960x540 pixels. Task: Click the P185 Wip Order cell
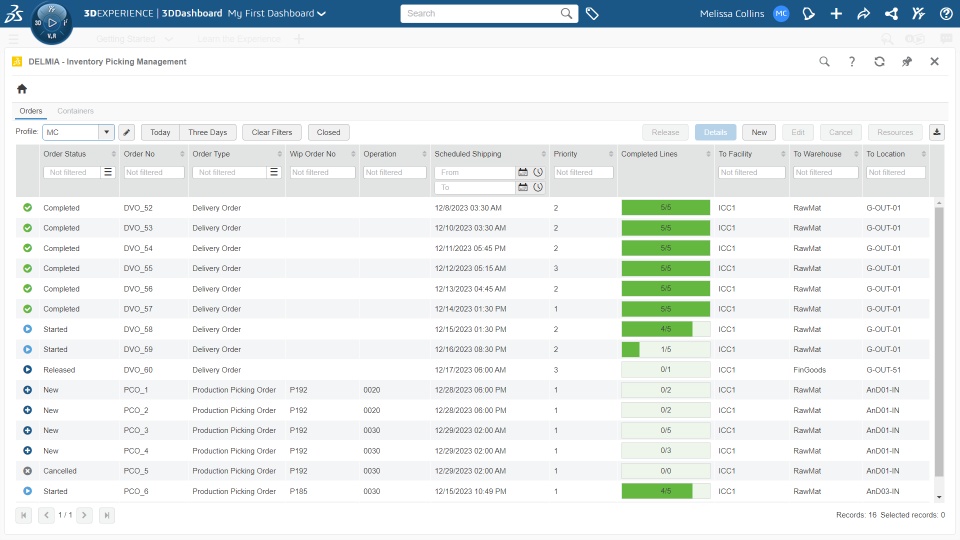(x=299, y=491)
